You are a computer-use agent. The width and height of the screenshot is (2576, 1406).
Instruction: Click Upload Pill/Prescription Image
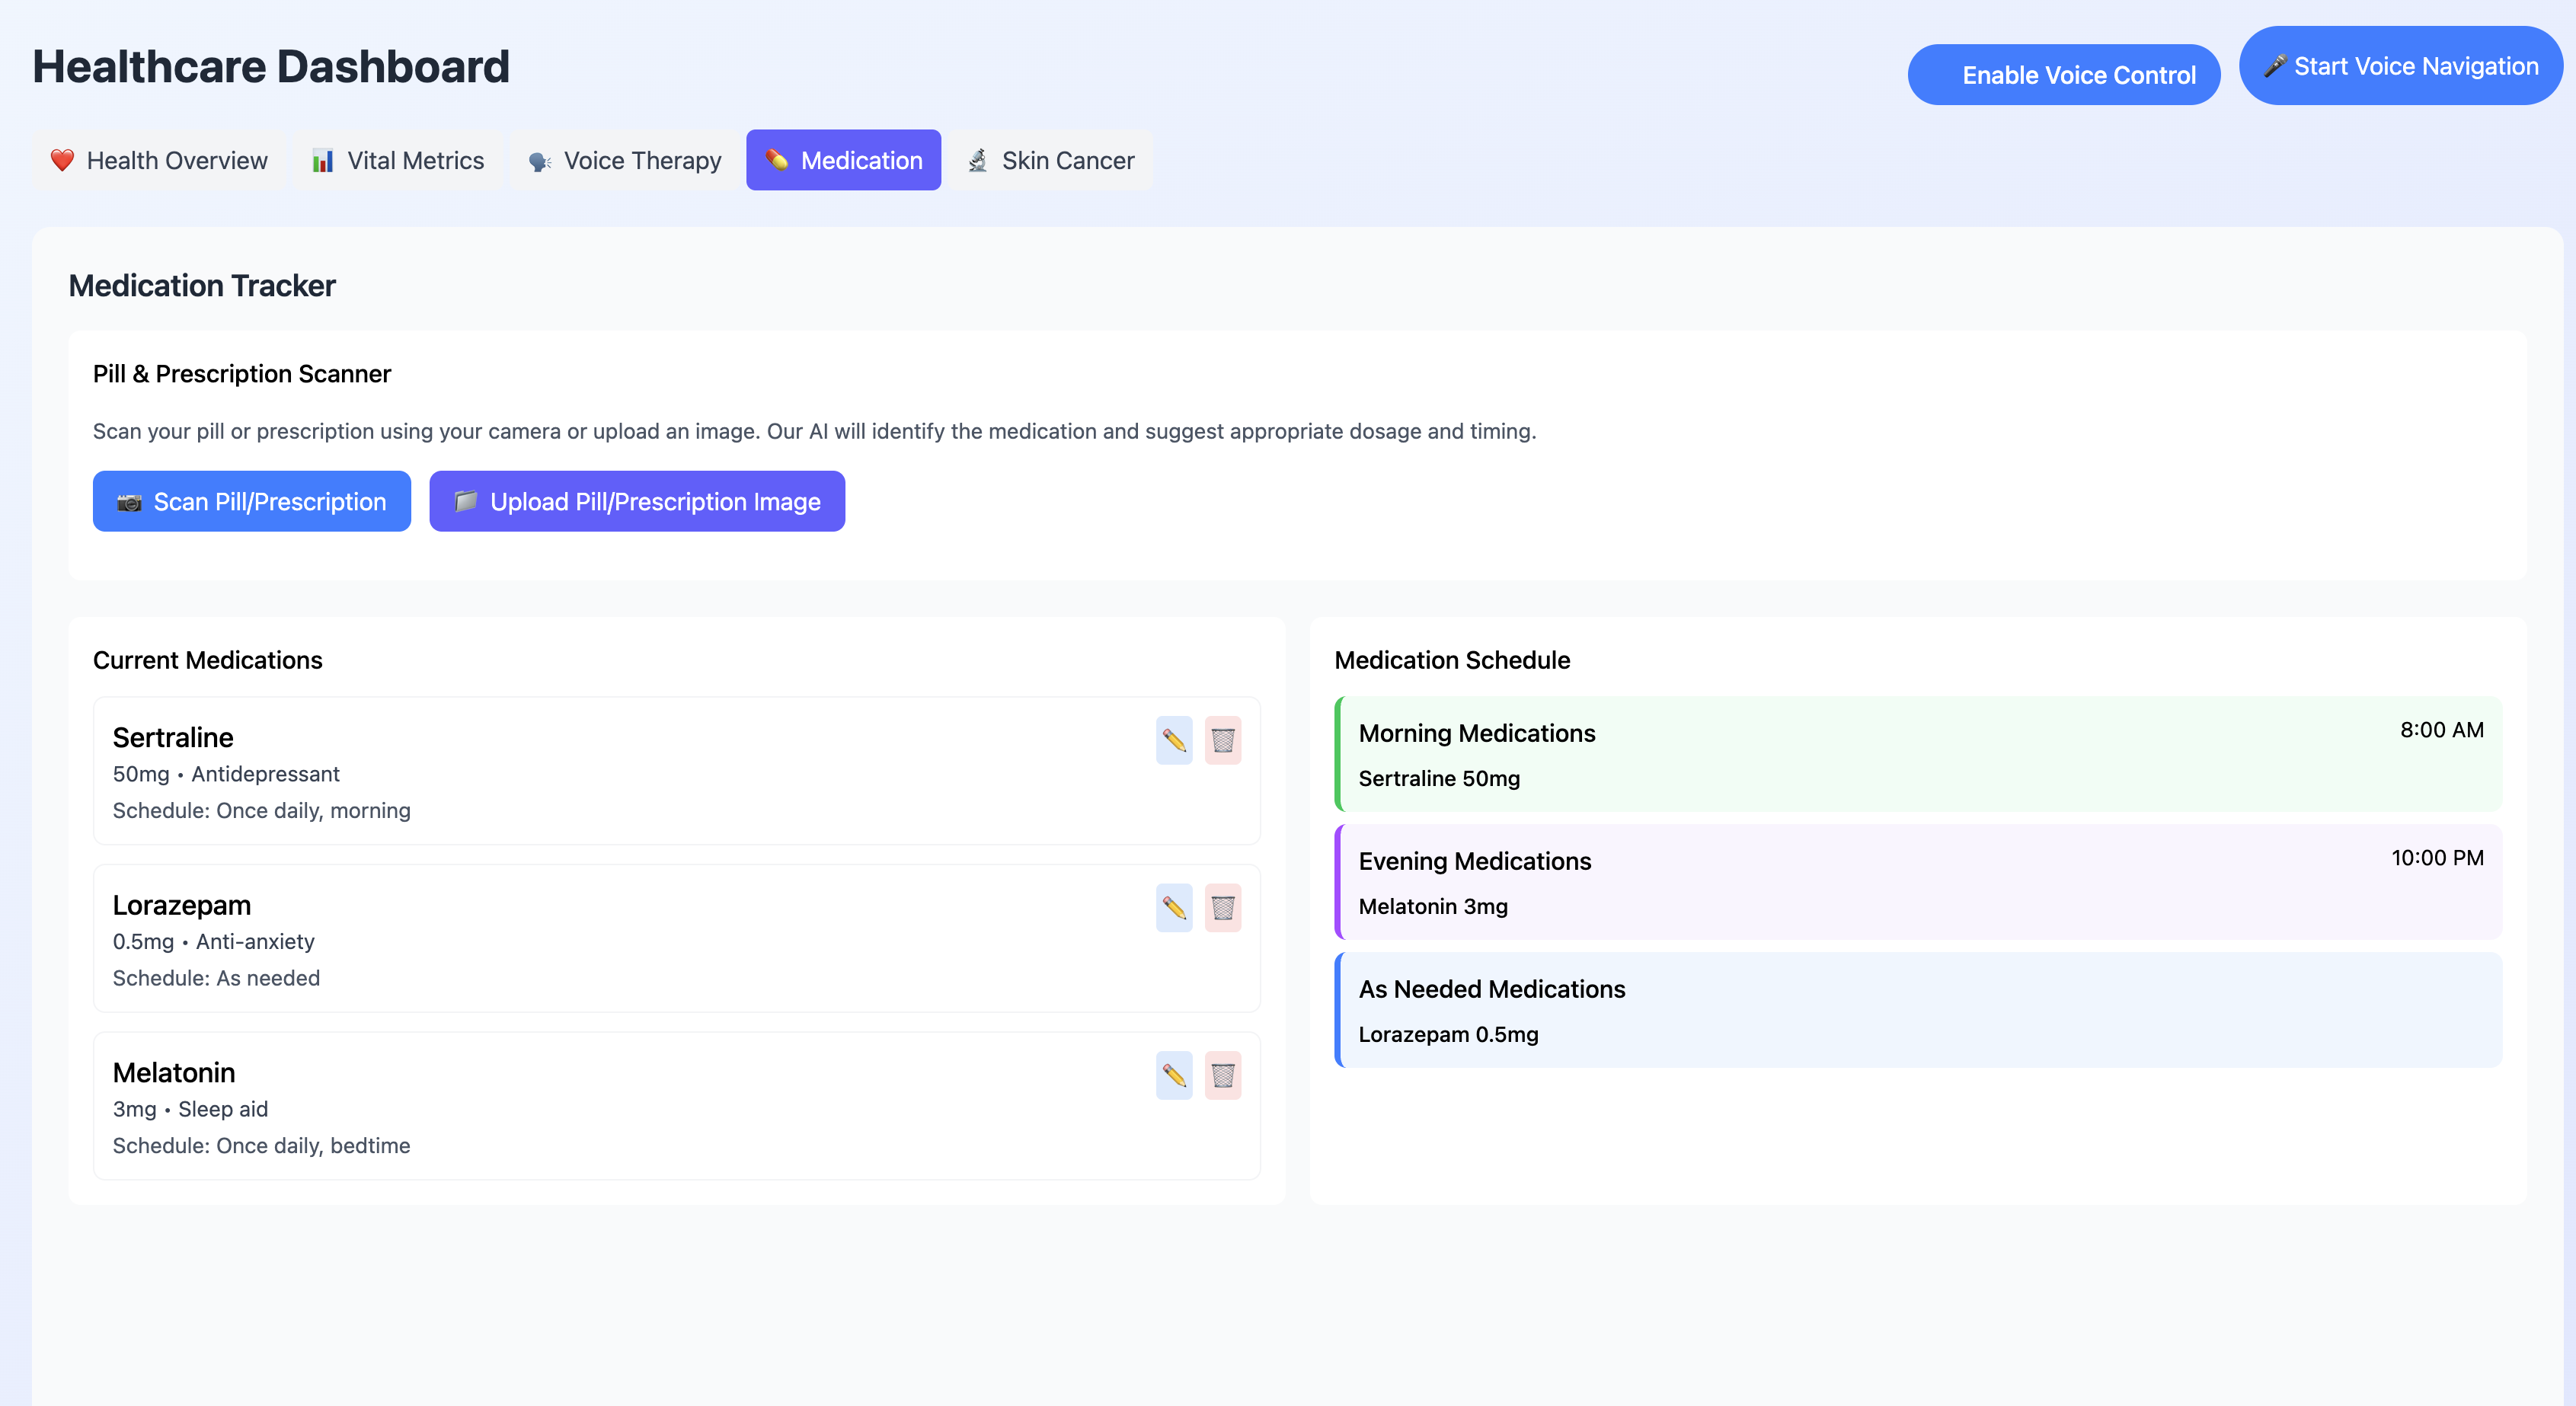pyautogui.click(x=637, y=501)
